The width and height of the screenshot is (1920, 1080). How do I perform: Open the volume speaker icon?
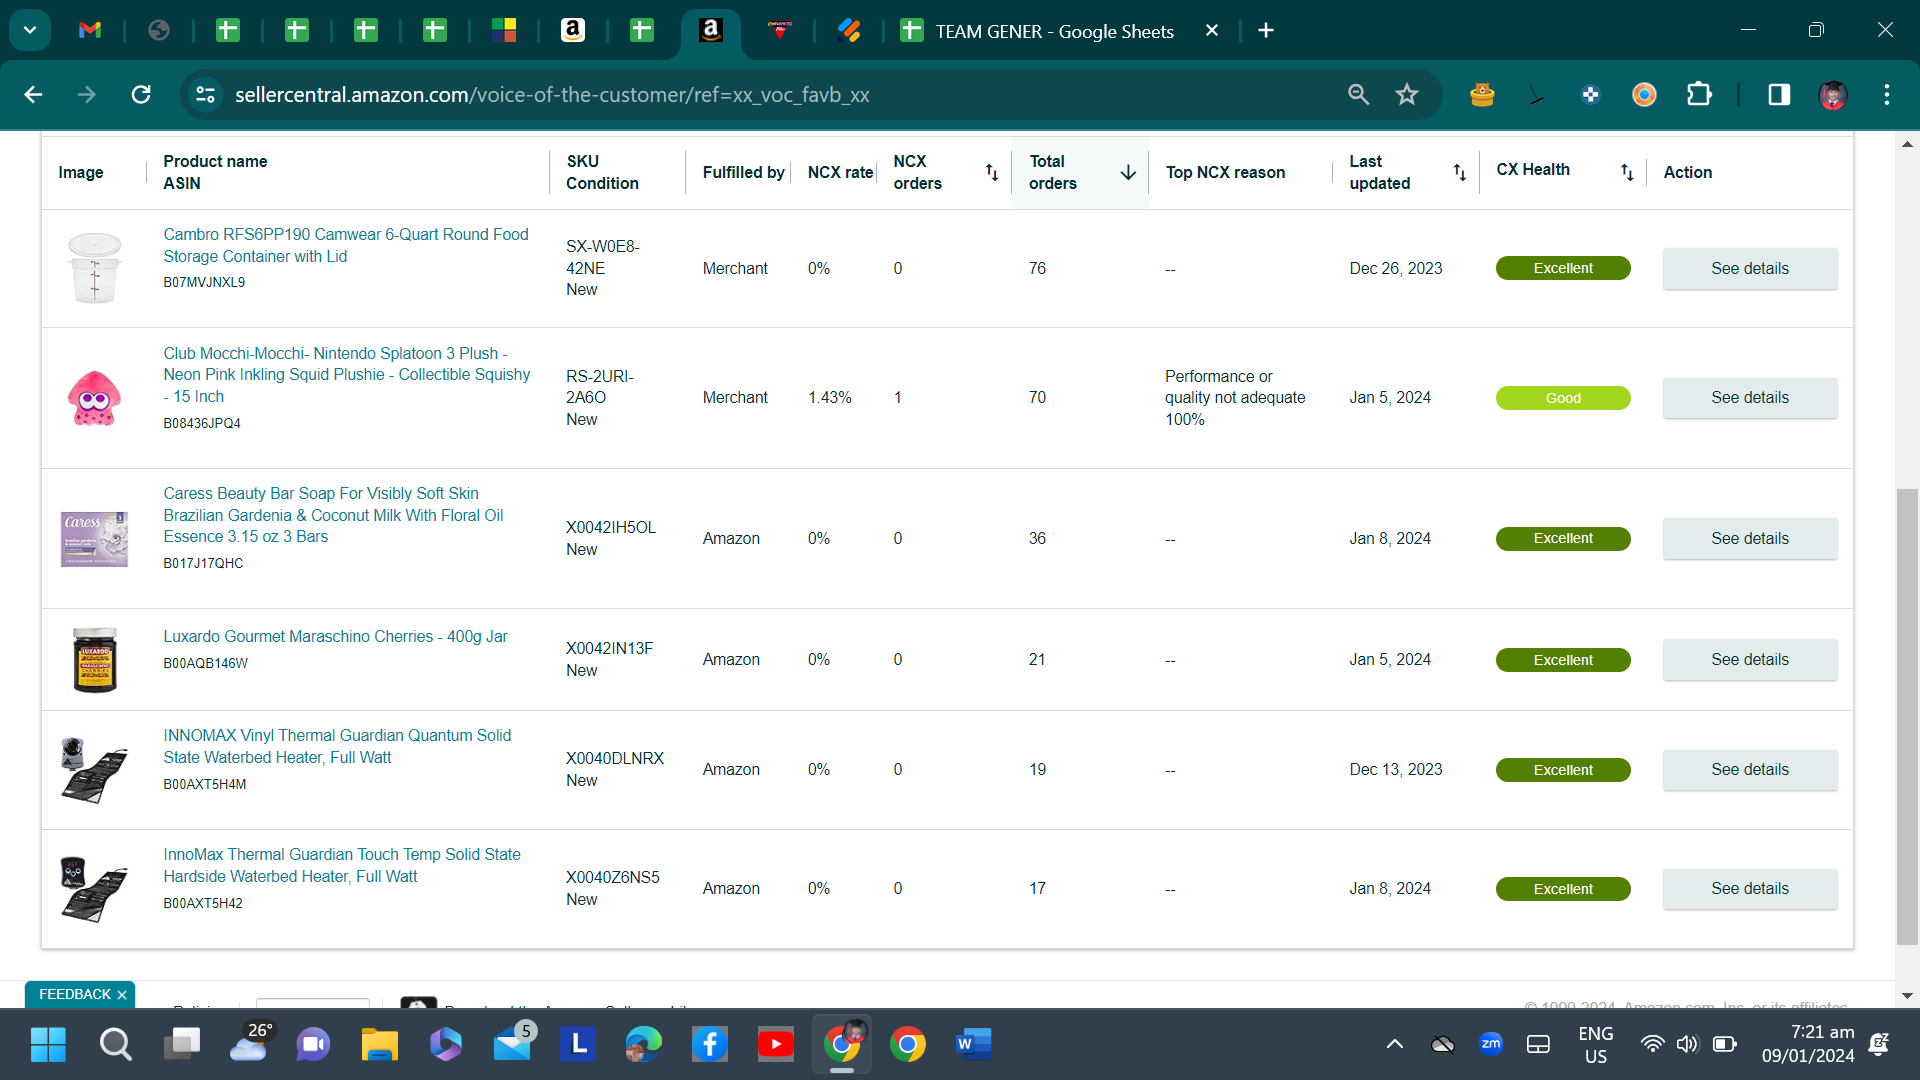point(1687,1045)
